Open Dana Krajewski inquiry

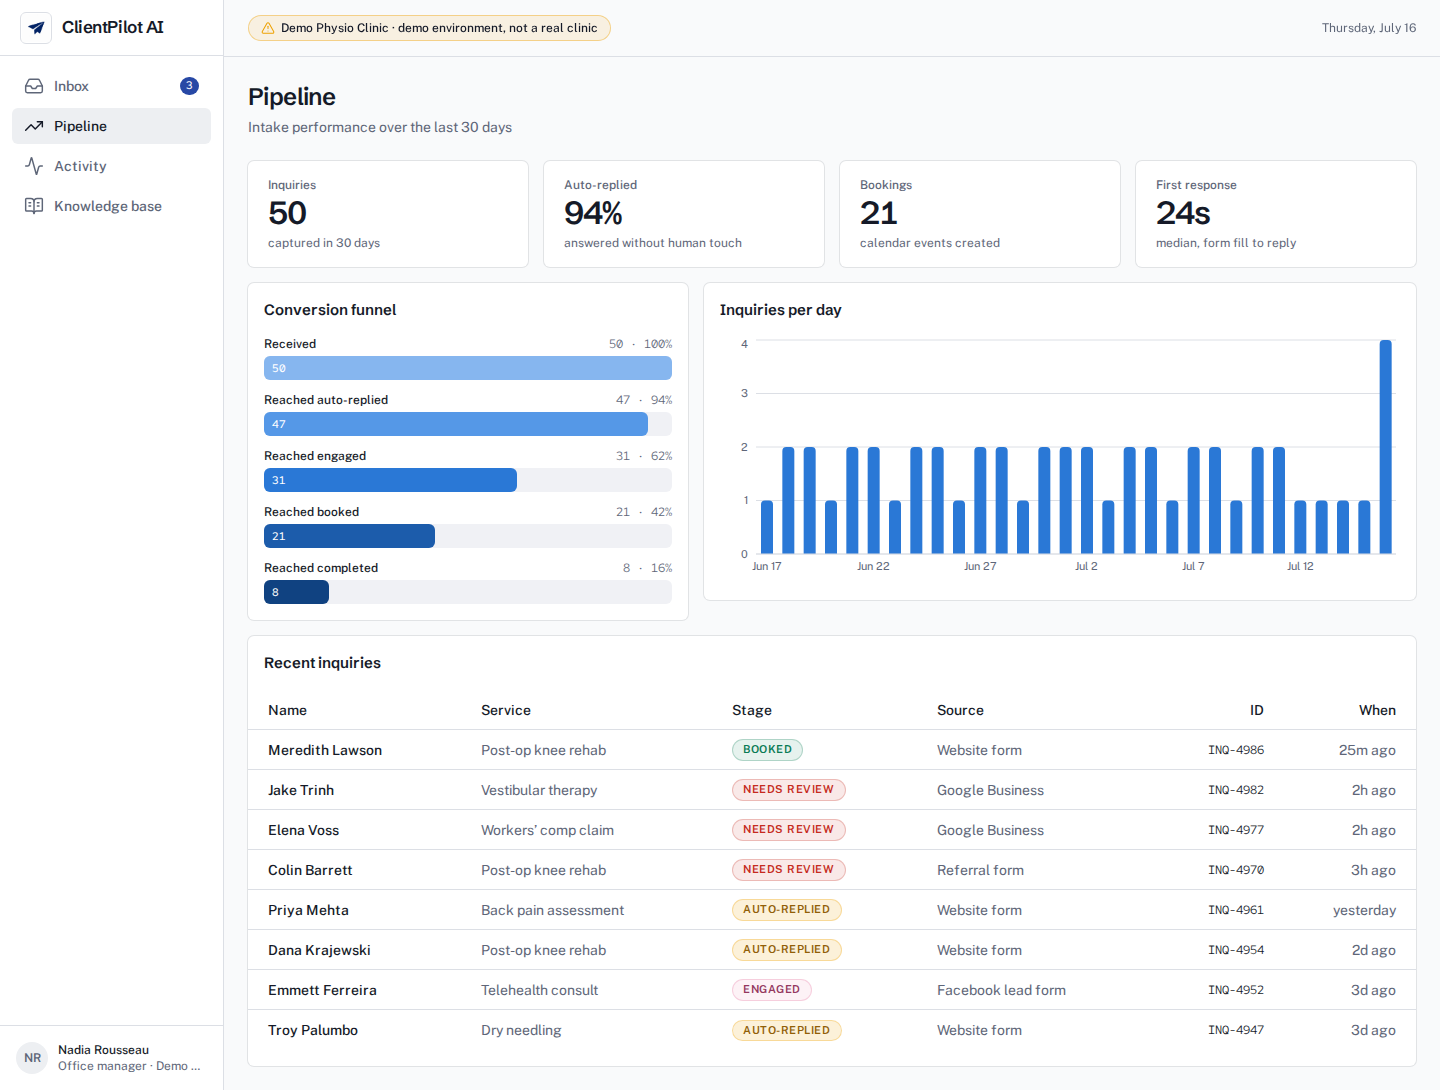pos(832,950)
